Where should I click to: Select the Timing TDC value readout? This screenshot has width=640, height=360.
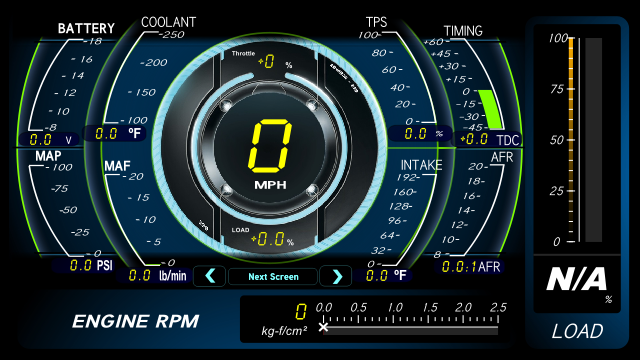pos(488,140)
